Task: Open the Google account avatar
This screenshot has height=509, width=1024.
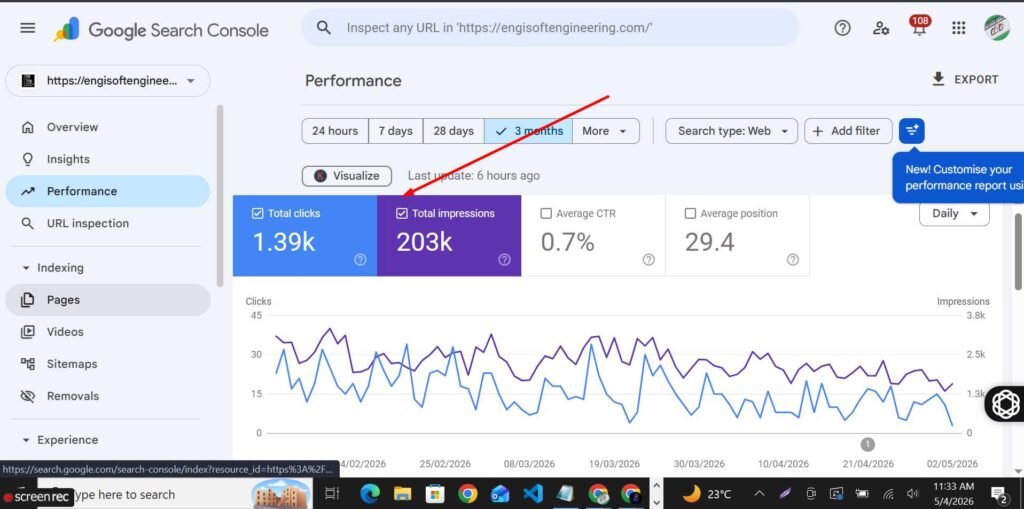Action: coord(997,28)
